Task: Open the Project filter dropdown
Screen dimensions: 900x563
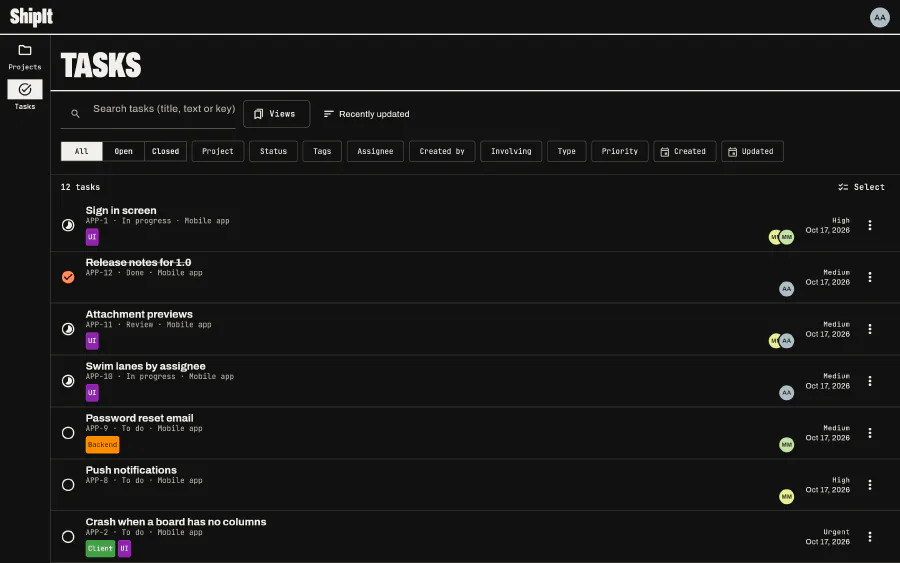Action: (x=218, y=152)
